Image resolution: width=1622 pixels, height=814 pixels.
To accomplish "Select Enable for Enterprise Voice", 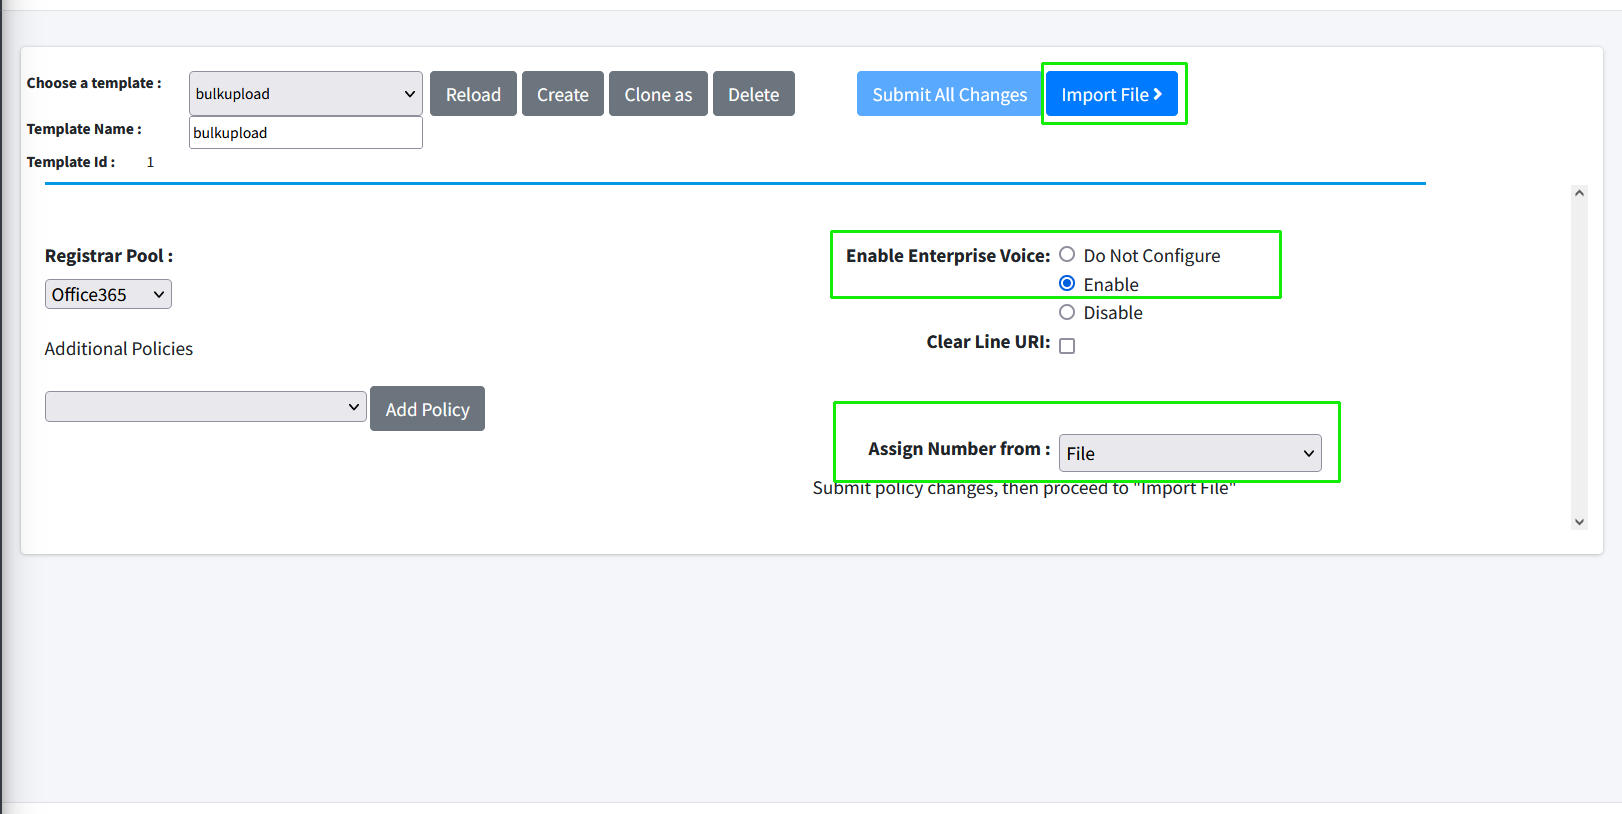I will [x=1067, y=284].
